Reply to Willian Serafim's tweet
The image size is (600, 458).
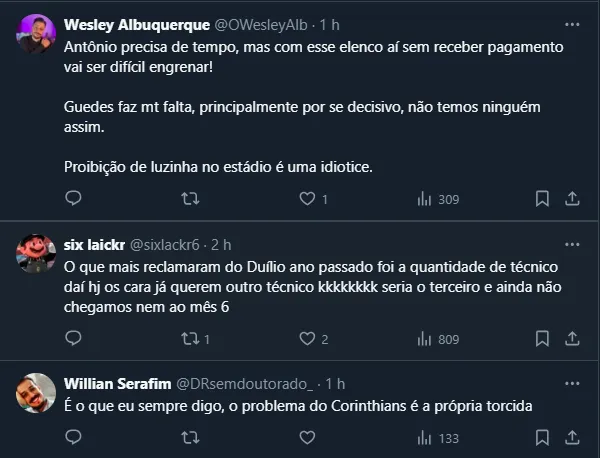(x=72, y=438)
